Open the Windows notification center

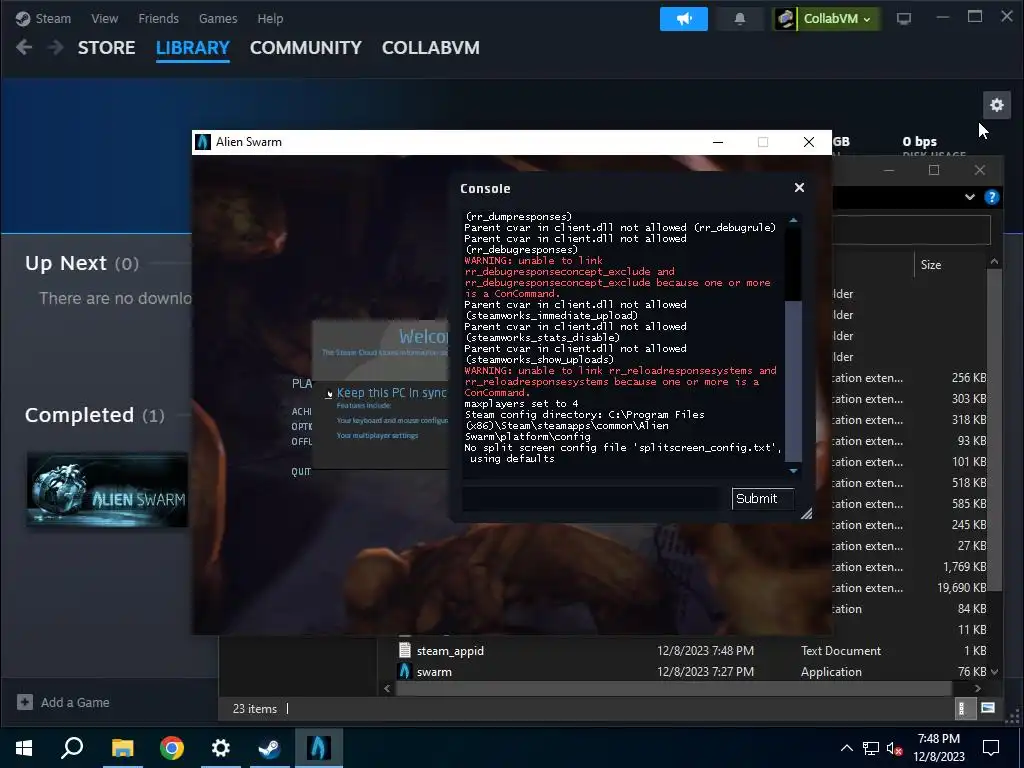click(x=991, y=748)
